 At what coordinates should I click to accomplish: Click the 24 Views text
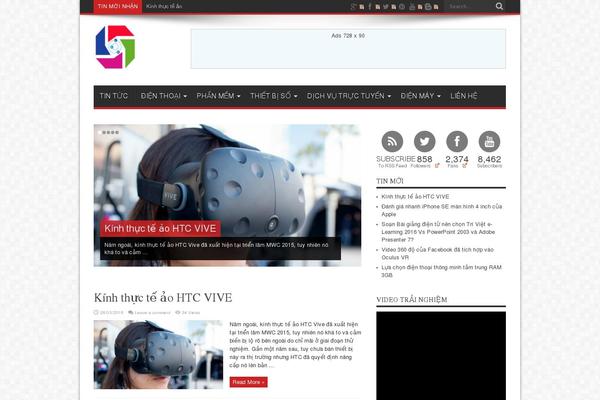pos(191,313)
